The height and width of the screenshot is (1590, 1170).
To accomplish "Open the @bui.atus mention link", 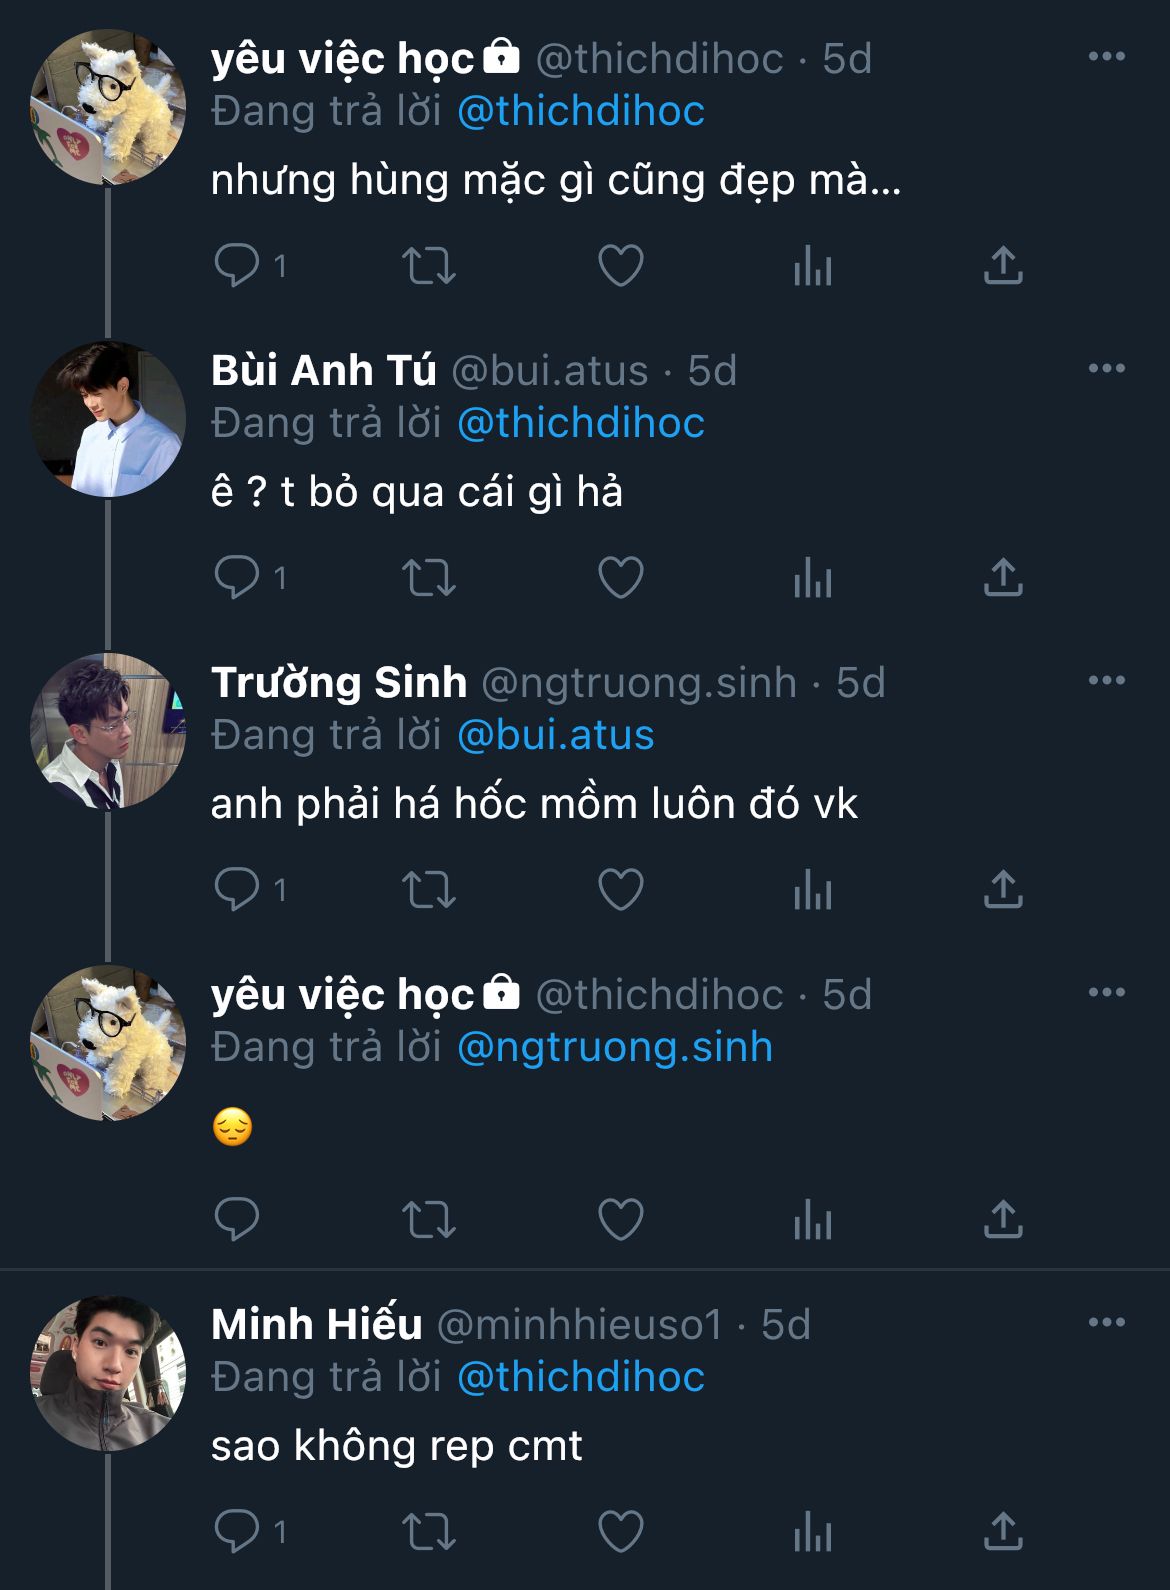I will click(555, 736).
